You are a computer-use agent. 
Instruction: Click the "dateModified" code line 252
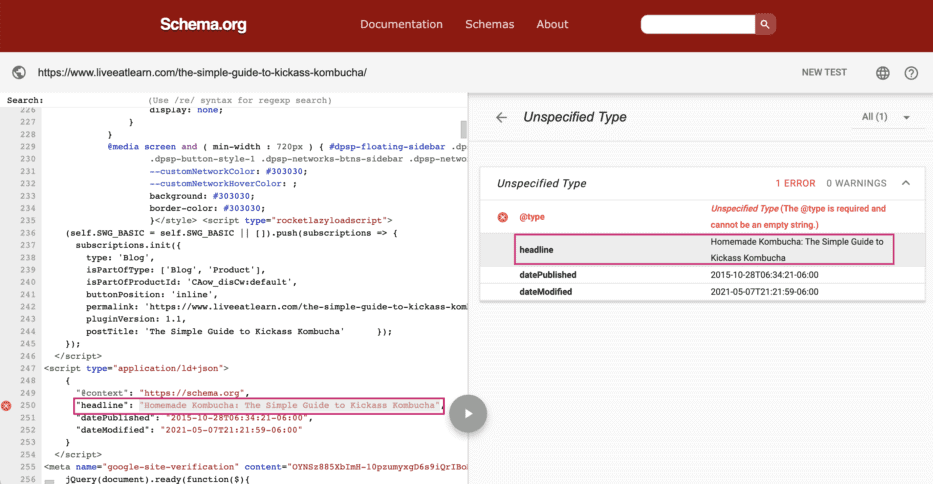point(189,430)
